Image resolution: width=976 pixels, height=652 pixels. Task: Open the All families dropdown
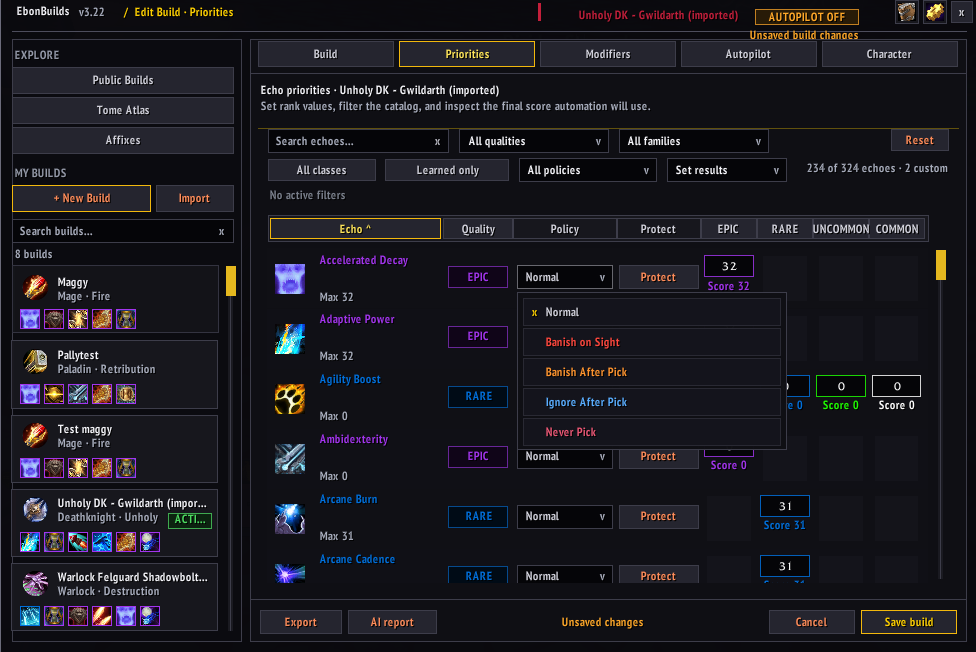693,141
